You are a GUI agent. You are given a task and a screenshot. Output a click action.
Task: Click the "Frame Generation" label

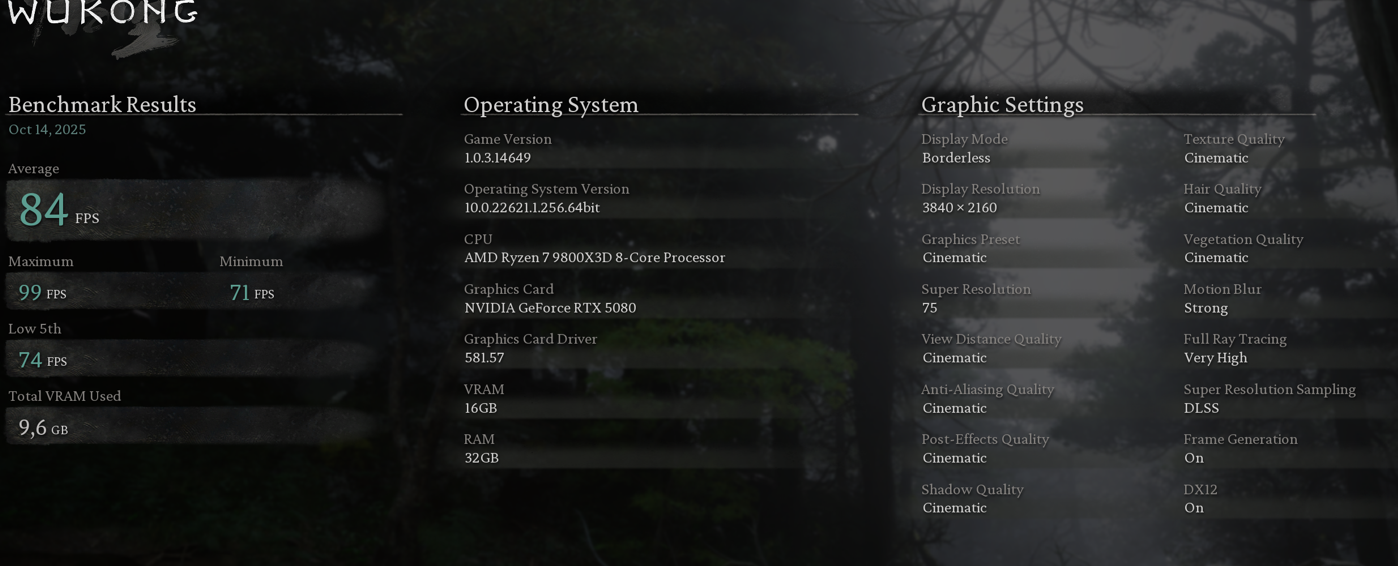click(1240, 439)
